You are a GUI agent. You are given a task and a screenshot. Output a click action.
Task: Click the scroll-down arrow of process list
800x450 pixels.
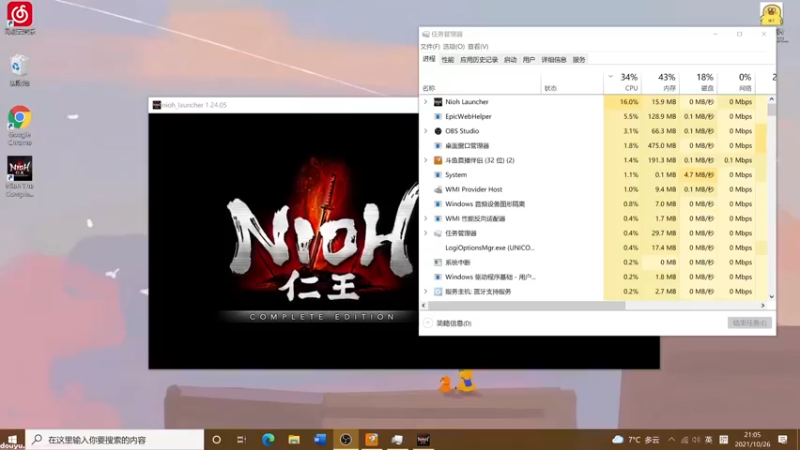771,297
